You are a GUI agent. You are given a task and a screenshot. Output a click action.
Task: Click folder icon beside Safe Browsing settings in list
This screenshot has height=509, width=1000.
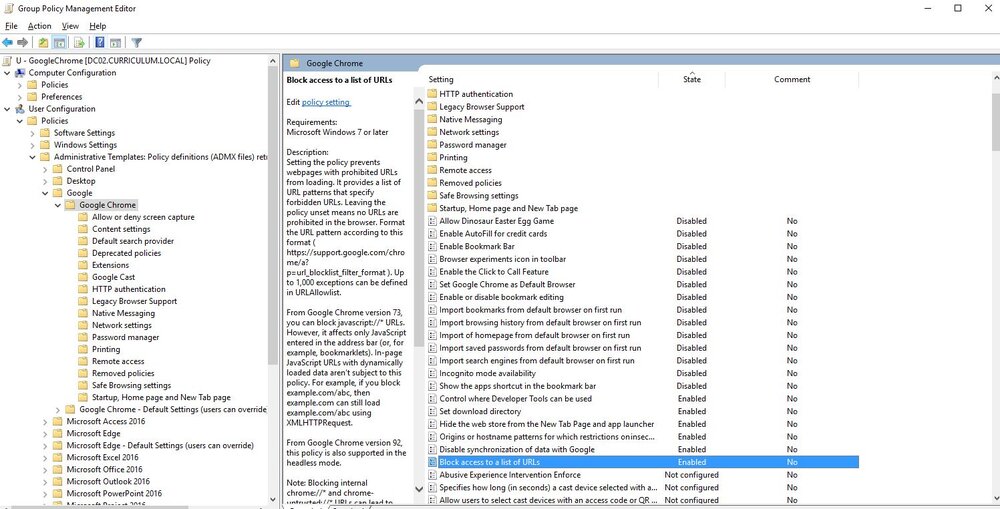click(432, 196)
